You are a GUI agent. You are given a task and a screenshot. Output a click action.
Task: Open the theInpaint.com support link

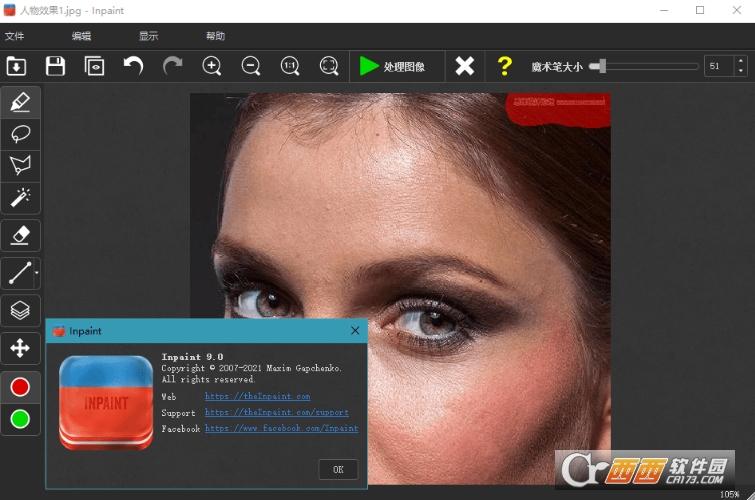point(277,413)
